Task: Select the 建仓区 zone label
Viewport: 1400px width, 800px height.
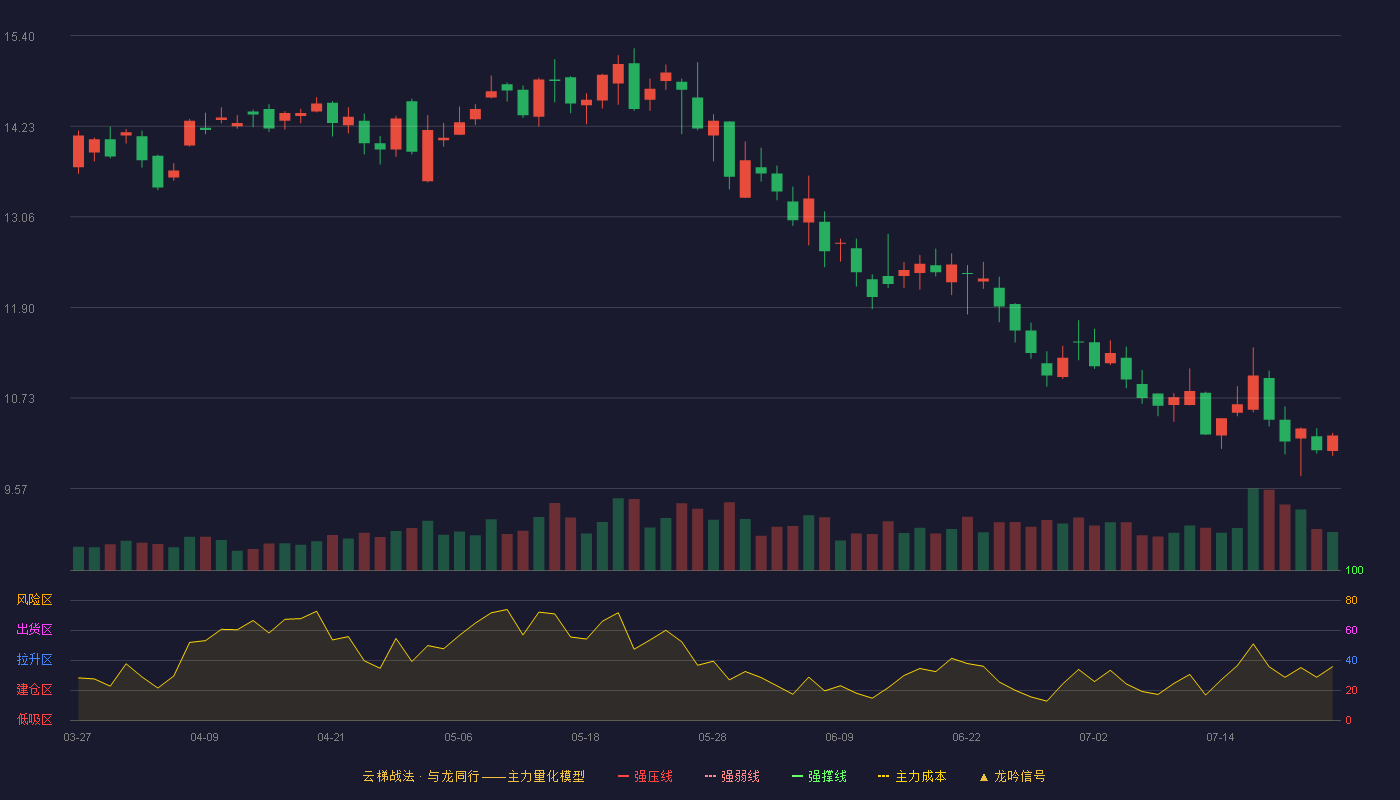Action: tap(34, 690)
